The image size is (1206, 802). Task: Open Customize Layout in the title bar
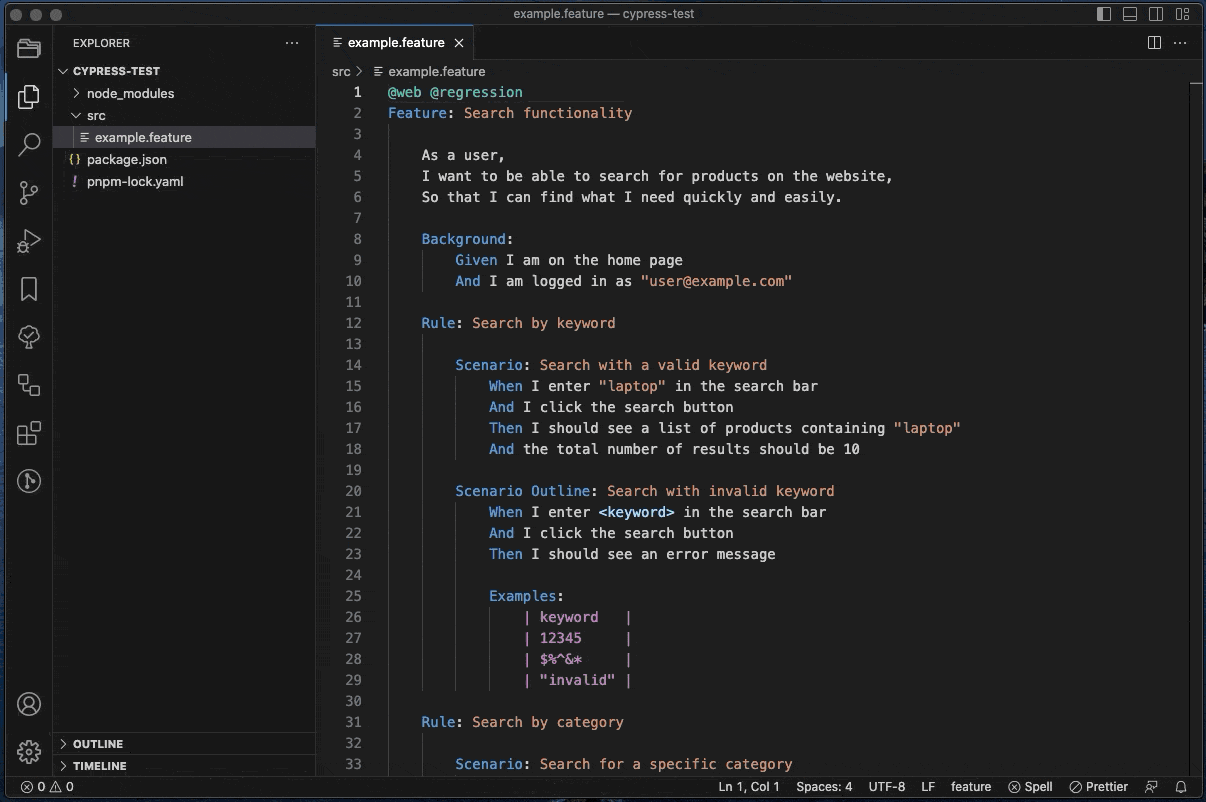pos(1182,14)
